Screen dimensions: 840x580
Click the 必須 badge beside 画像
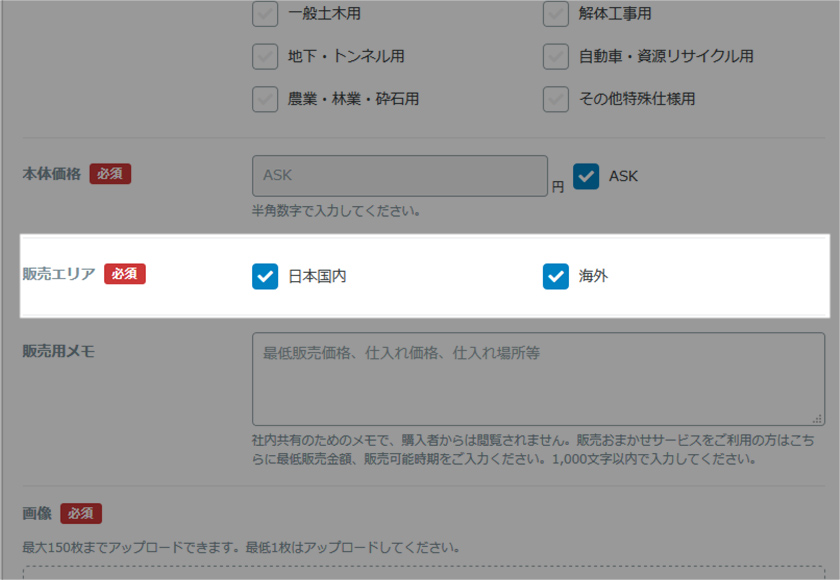[x=81, y=513]
